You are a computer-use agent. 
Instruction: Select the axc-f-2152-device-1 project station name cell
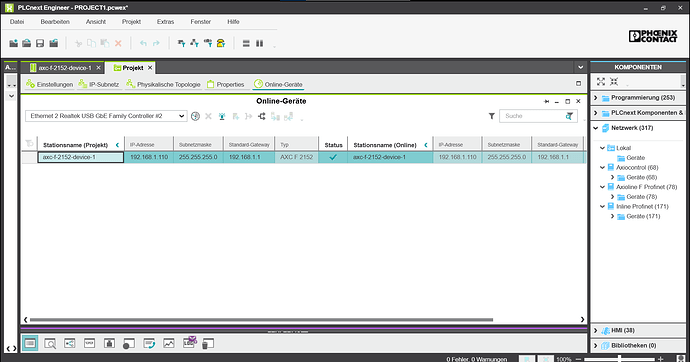pos(81,157)
